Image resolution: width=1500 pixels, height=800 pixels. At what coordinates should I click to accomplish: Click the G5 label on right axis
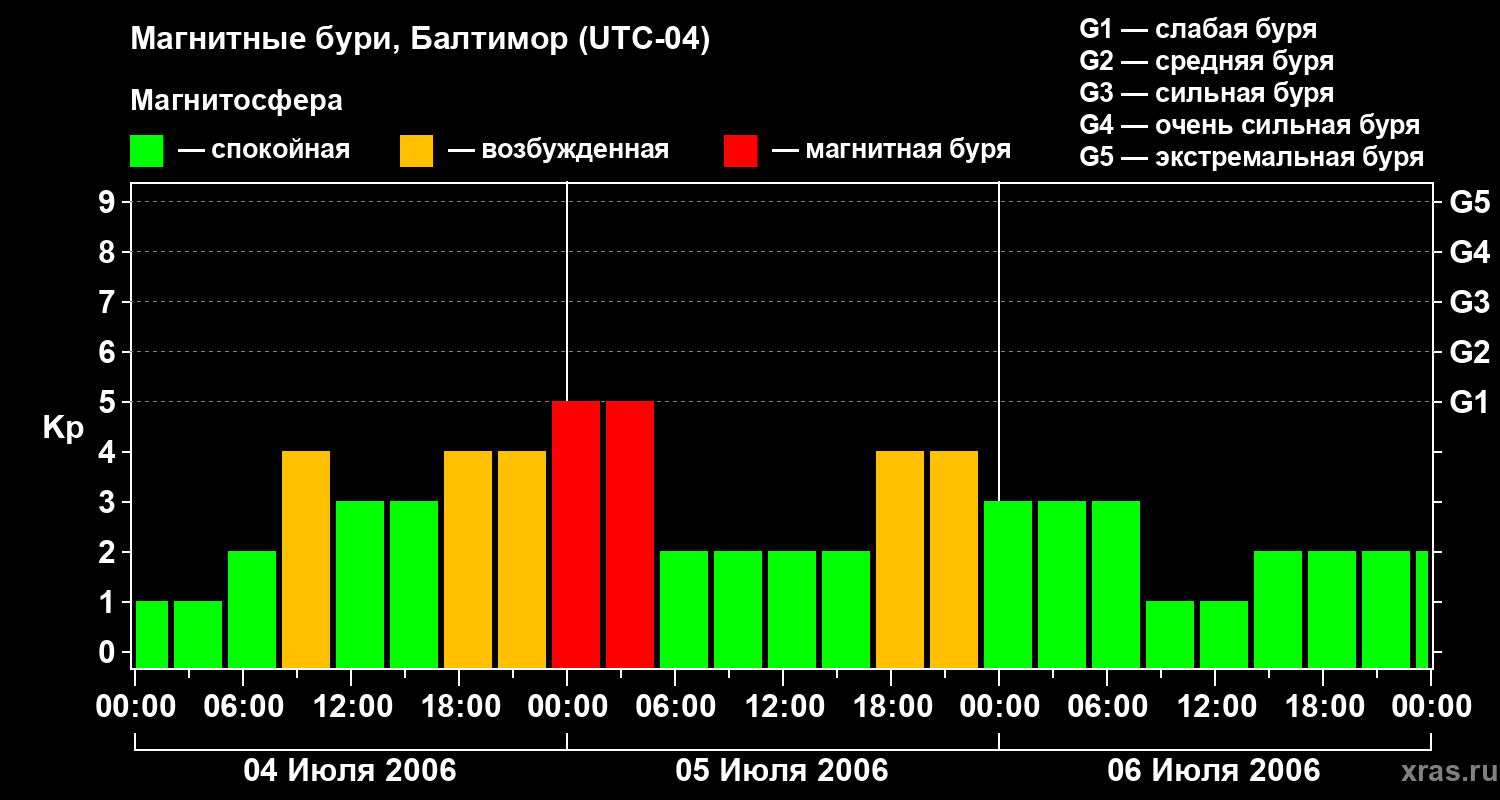coord(1469,203)
